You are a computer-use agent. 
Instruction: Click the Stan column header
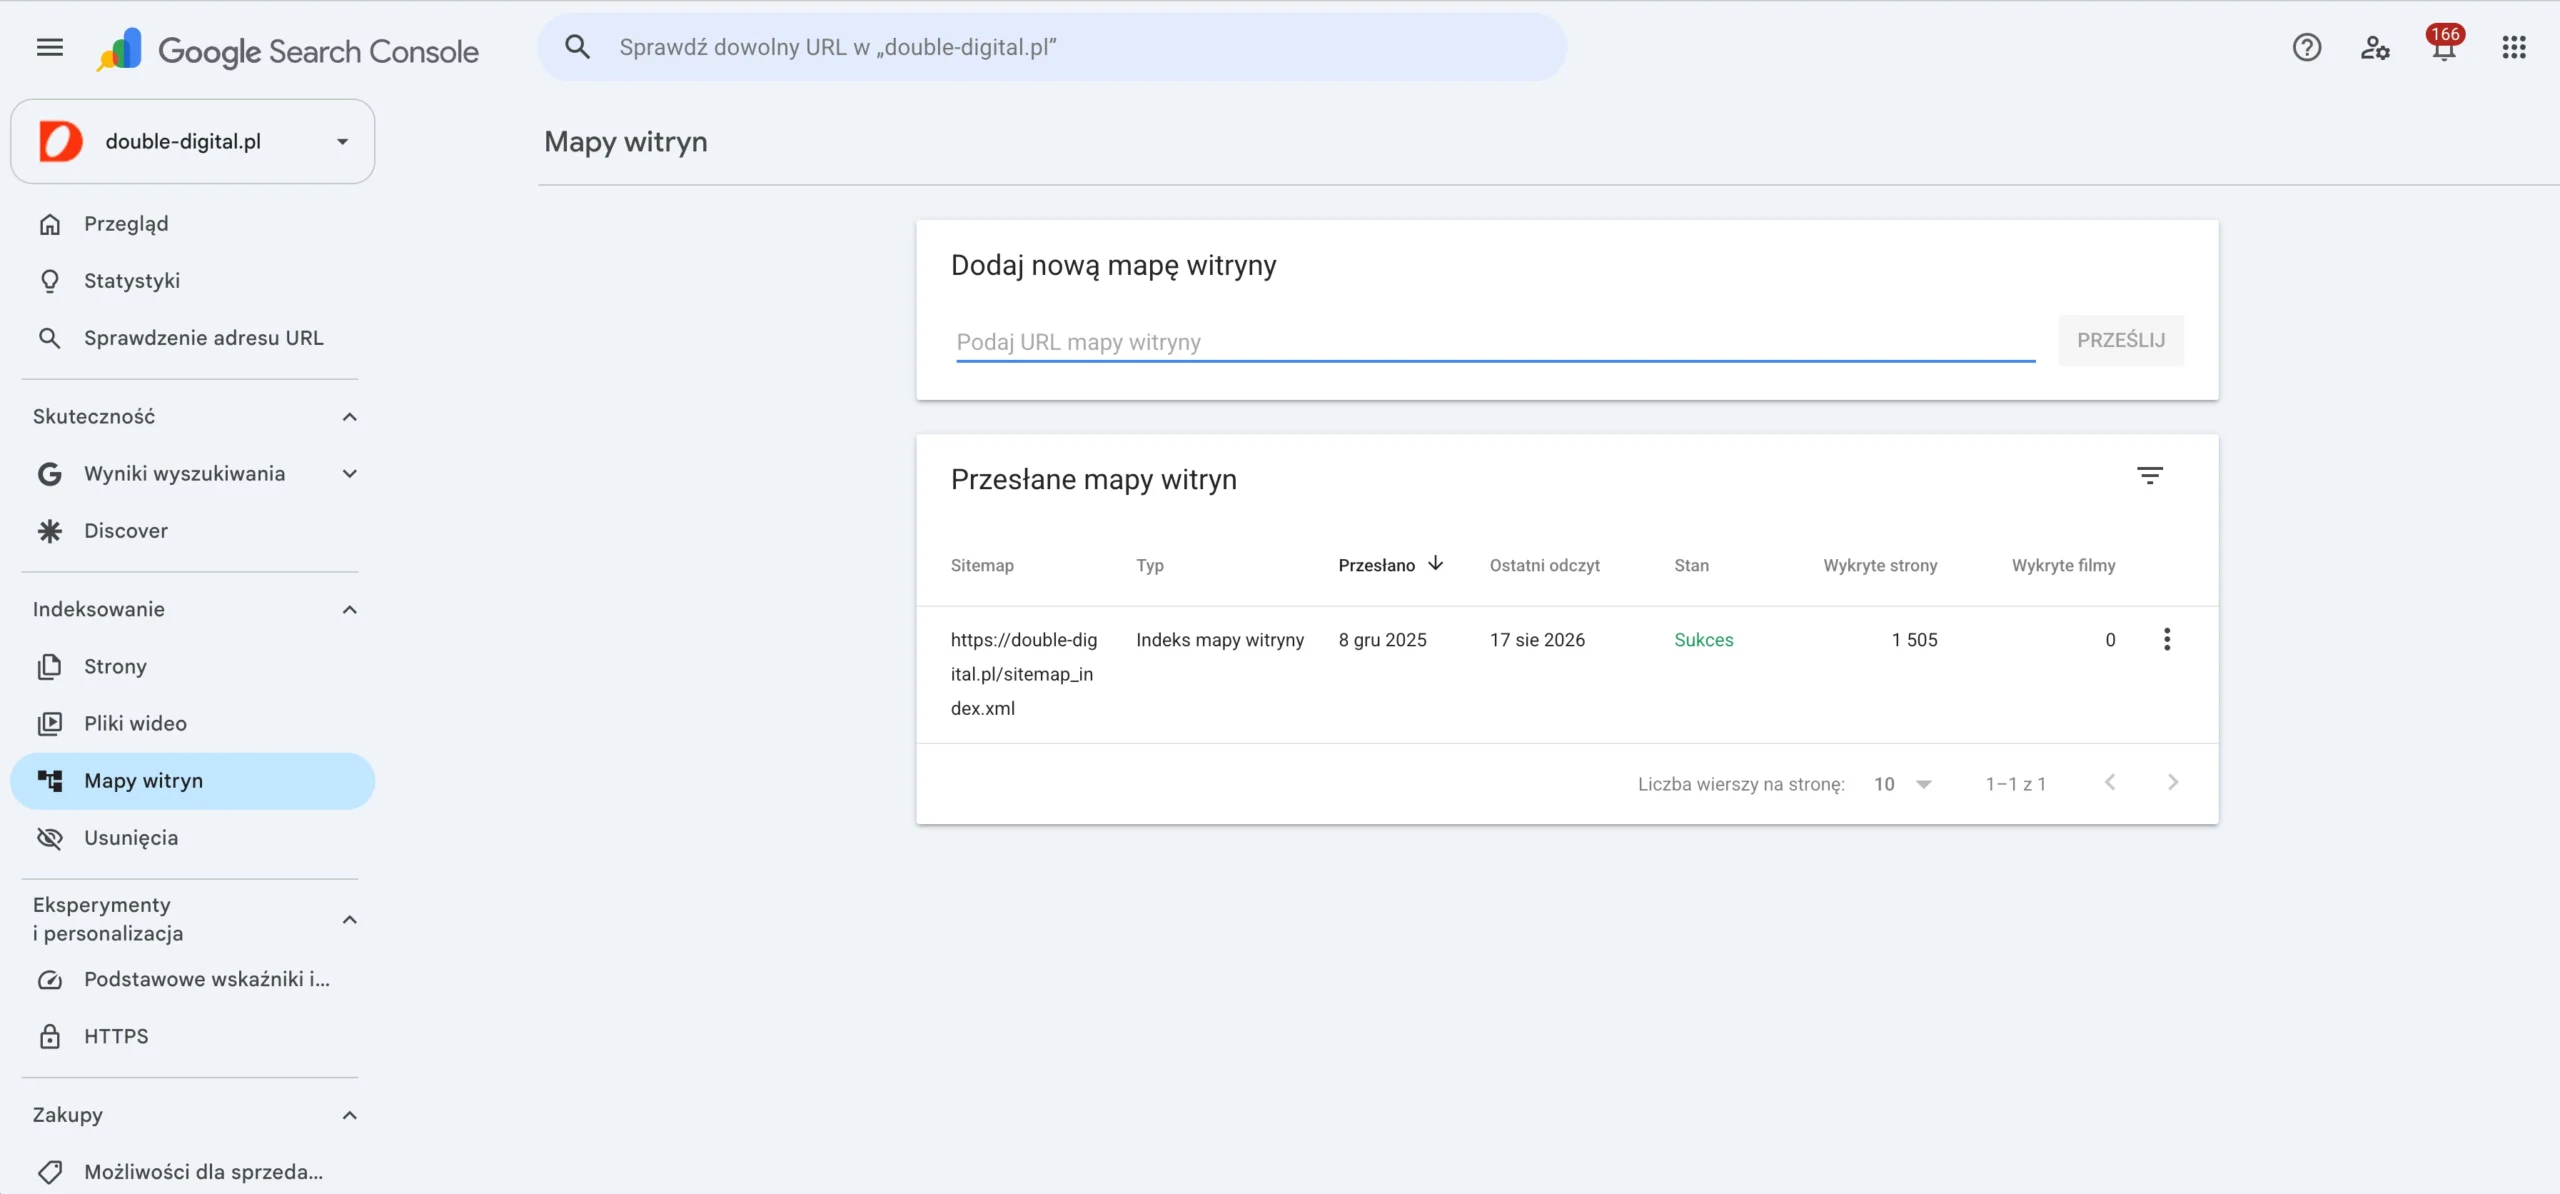[x=1691, y=565]
